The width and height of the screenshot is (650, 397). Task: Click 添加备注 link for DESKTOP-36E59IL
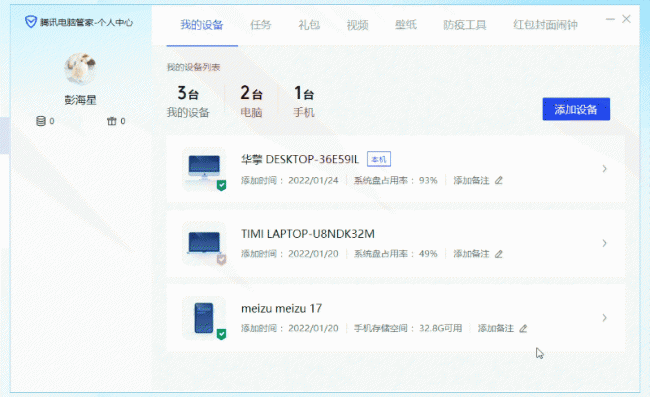coord(471,180)
